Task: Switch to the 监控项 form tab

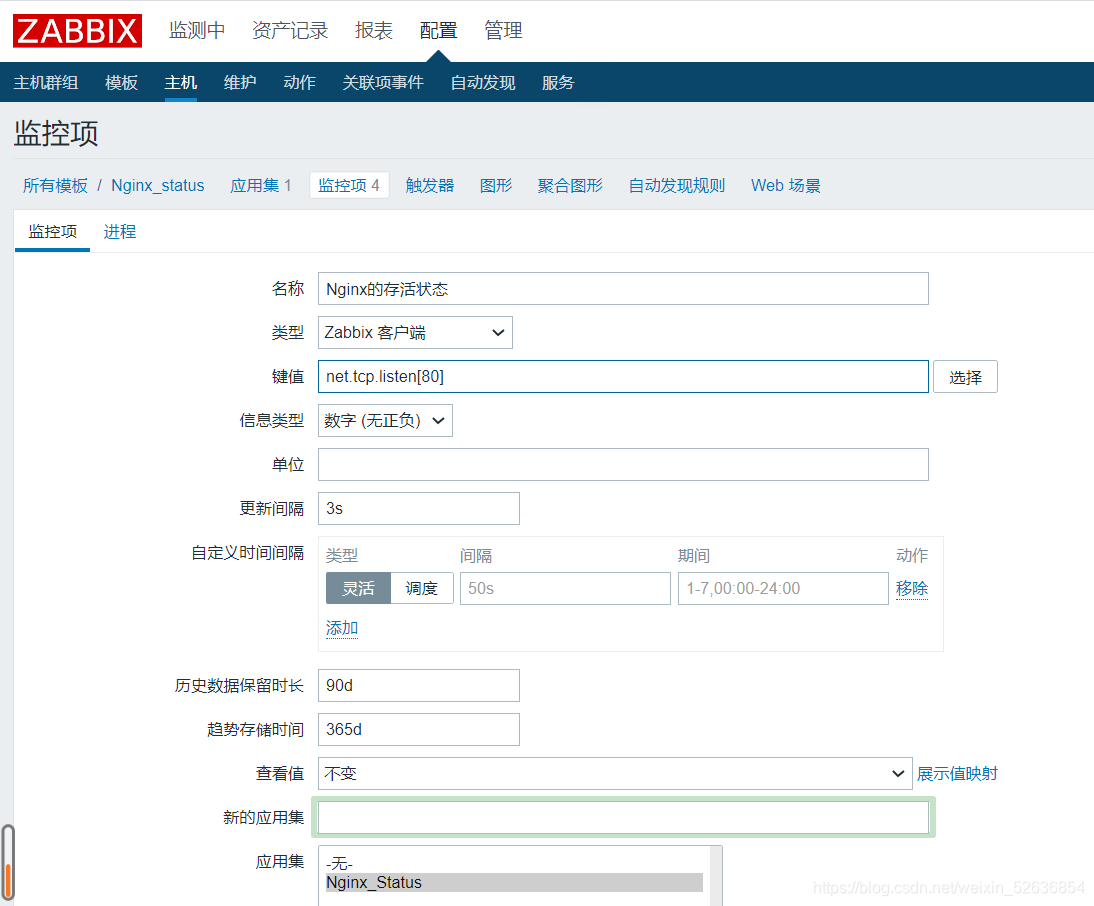Action: pyautogui.click(x=52, y=232)
